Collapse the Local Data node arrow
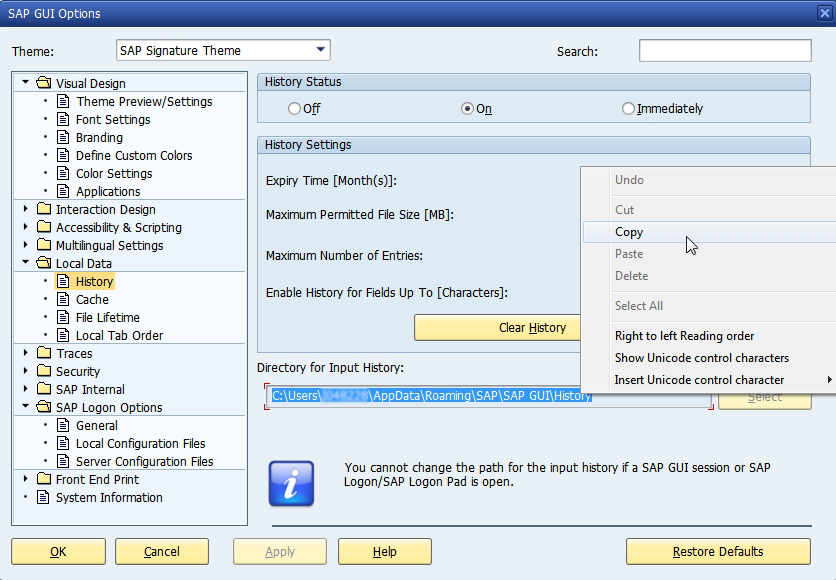Viewport: 836px width, 580px height. pos(25,262)
